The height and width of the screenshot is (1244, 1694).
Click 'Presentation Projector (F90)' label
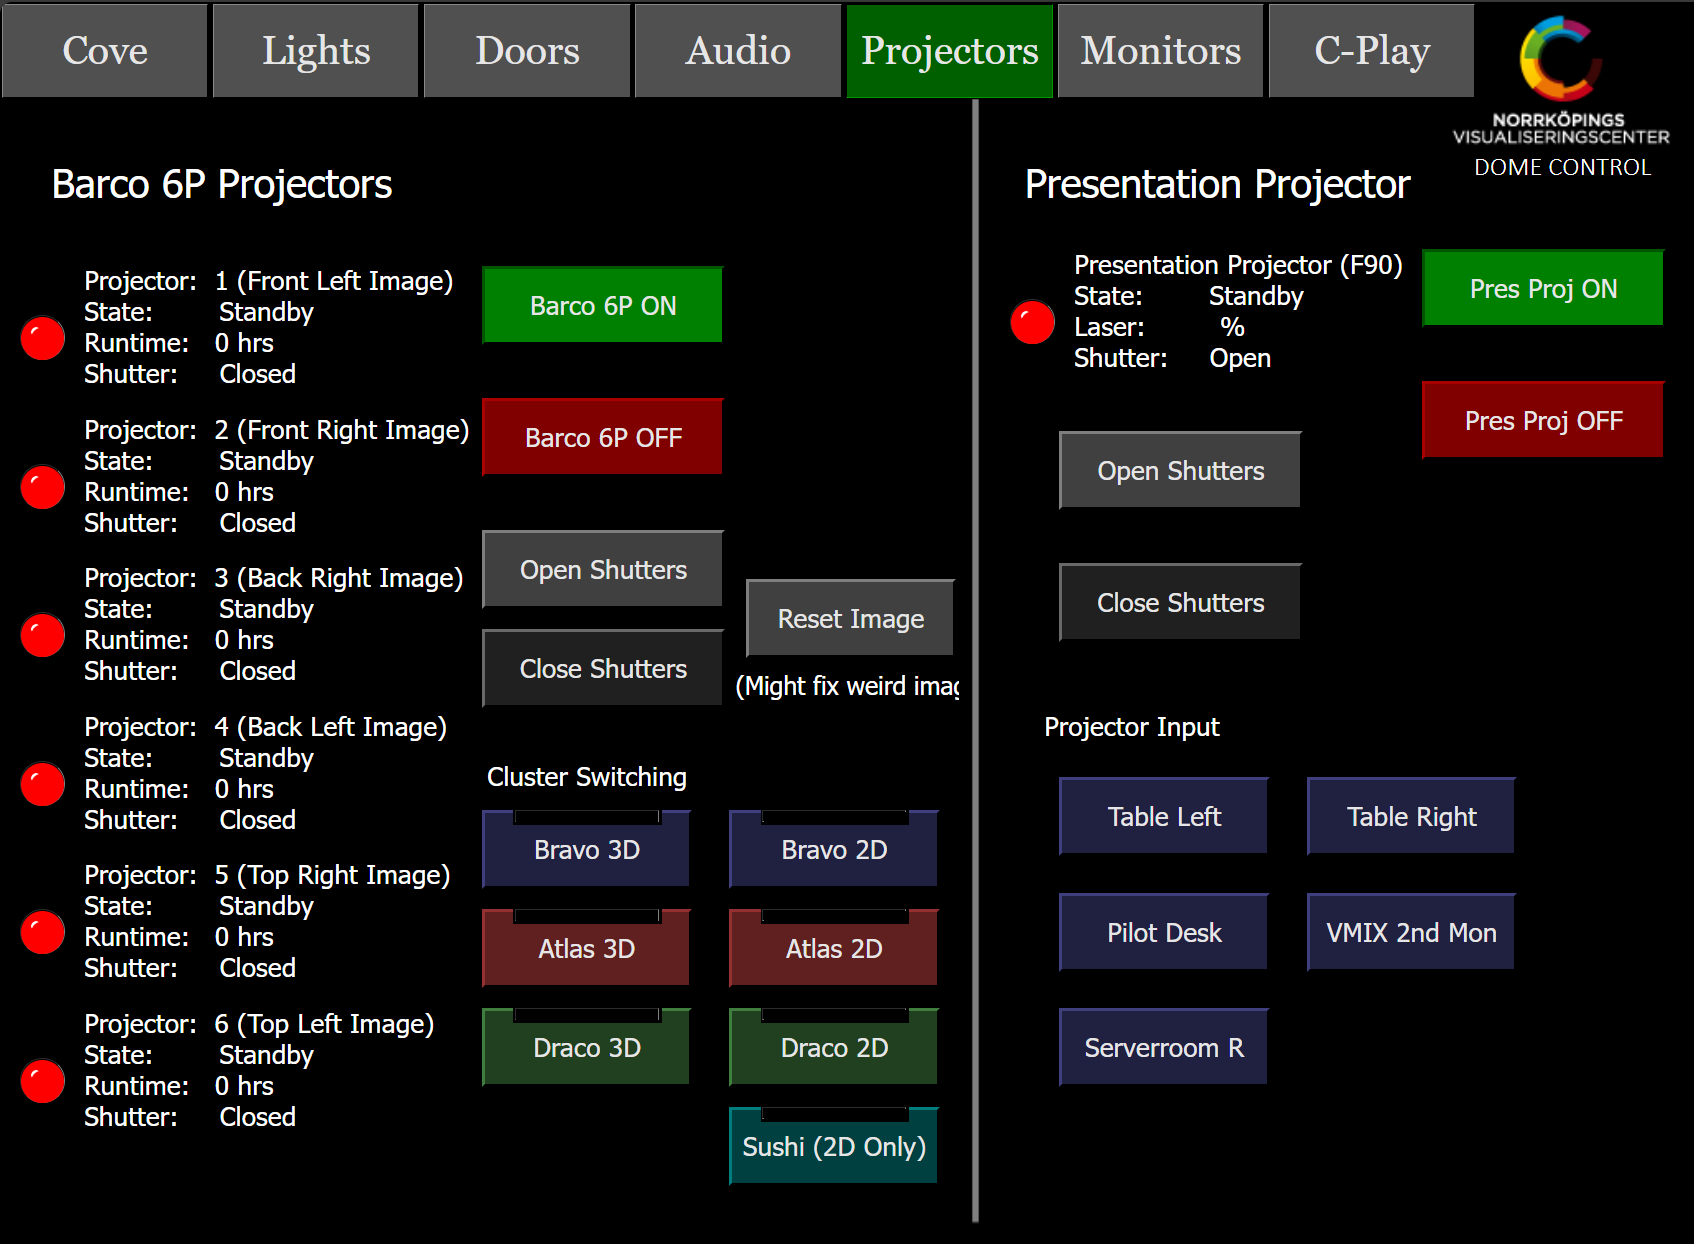click(x=1238, y=265)
